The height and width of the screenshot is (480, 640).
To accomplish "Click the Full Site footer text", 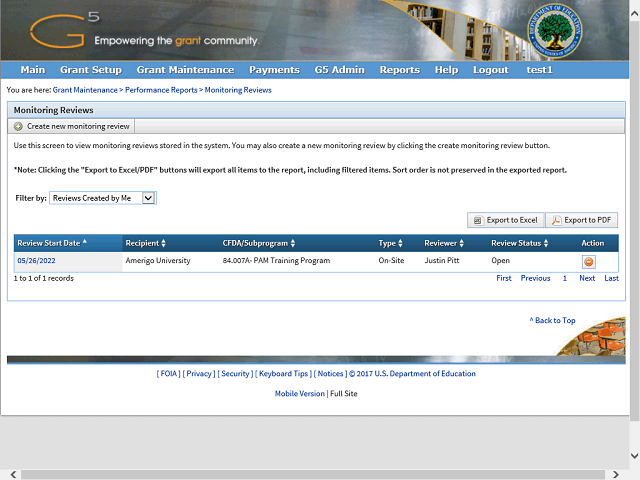I will click(344, 394).
